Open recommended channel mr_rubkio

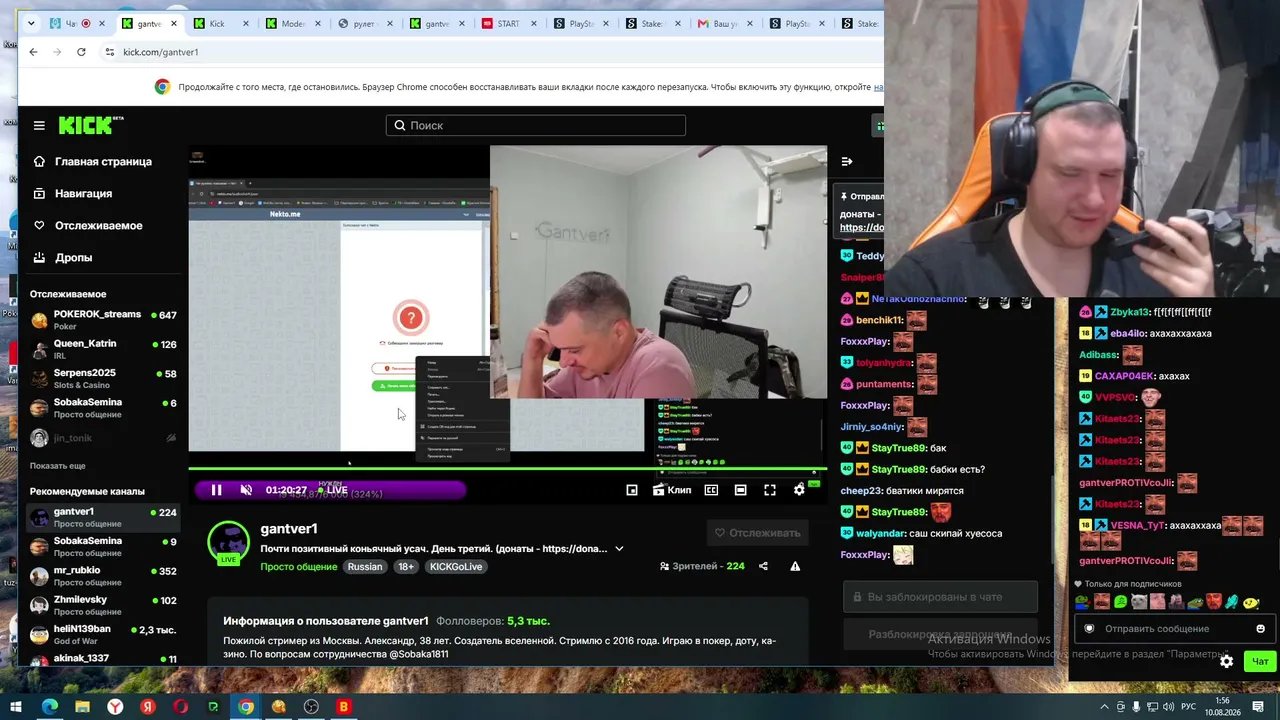point(103,576)
